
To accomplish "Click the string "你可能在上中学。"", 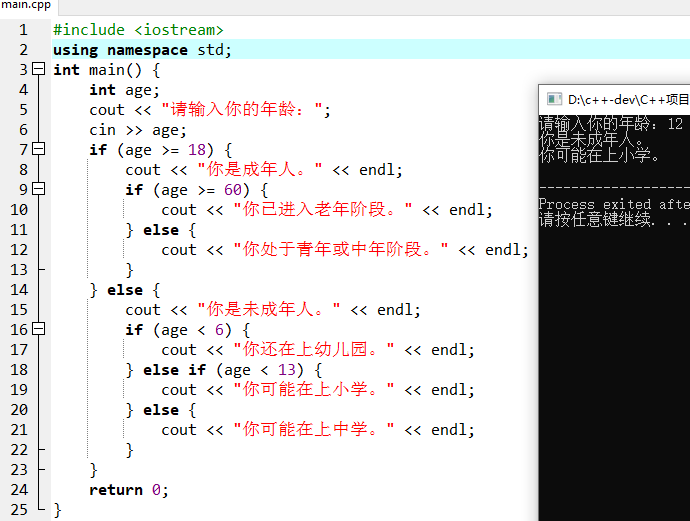I will pyautogui.click(x=314, y=429).
